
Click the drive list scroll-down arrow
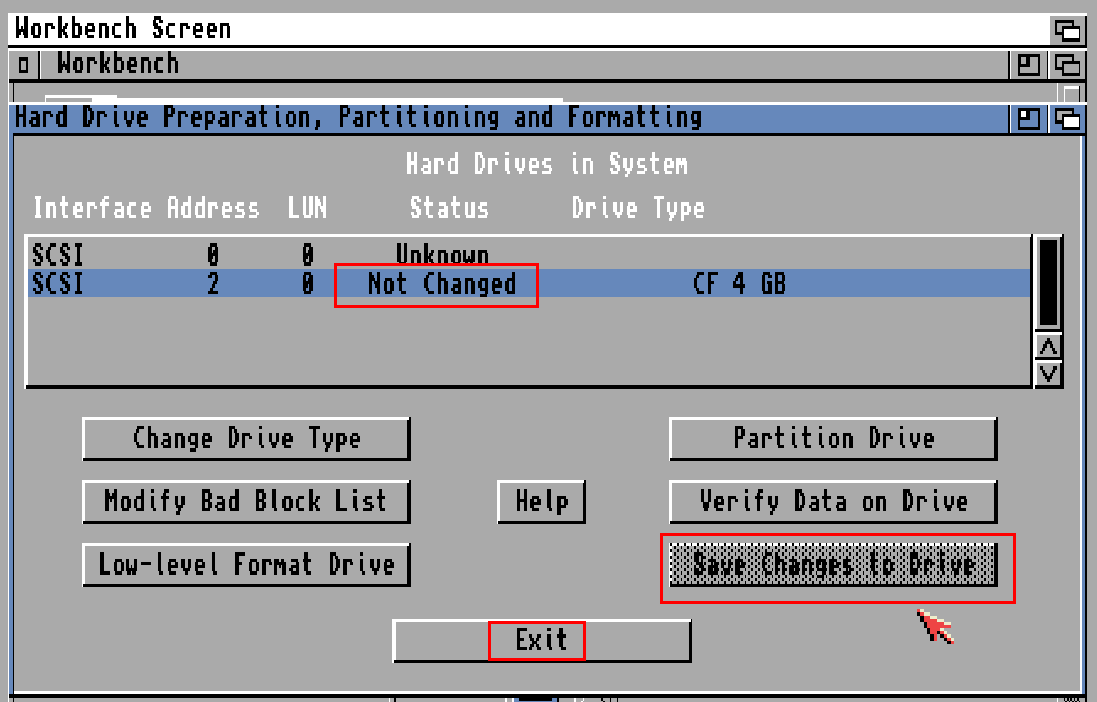1048,373
